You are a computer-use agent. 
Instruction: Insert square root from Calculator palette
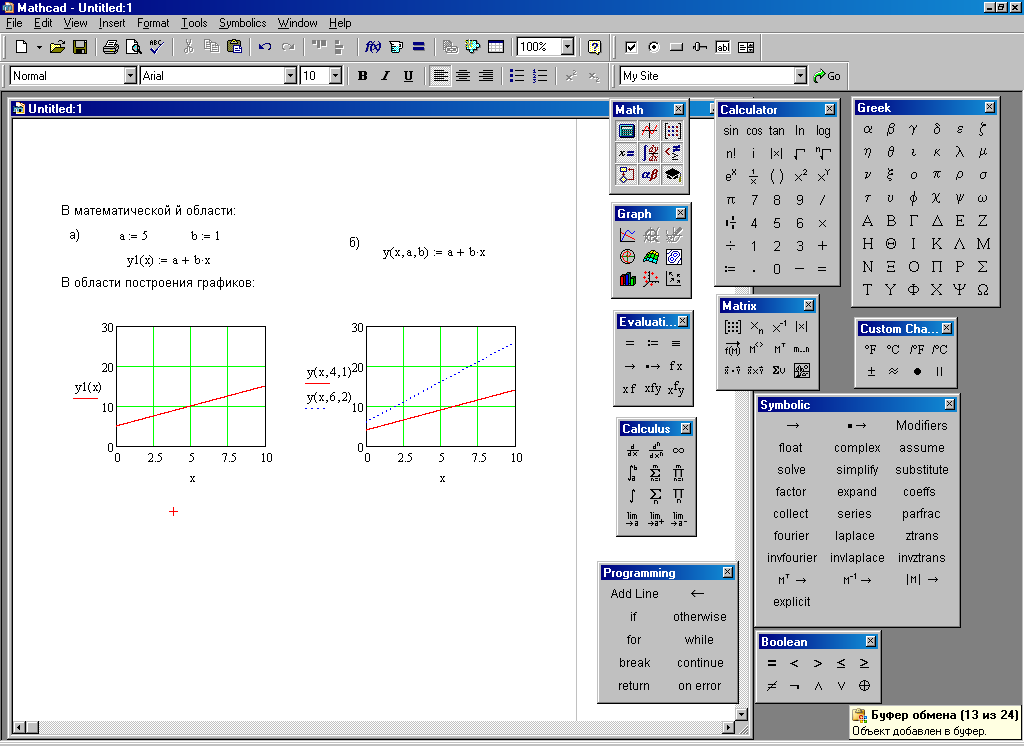pyautogui.click(x=799, y=154)
